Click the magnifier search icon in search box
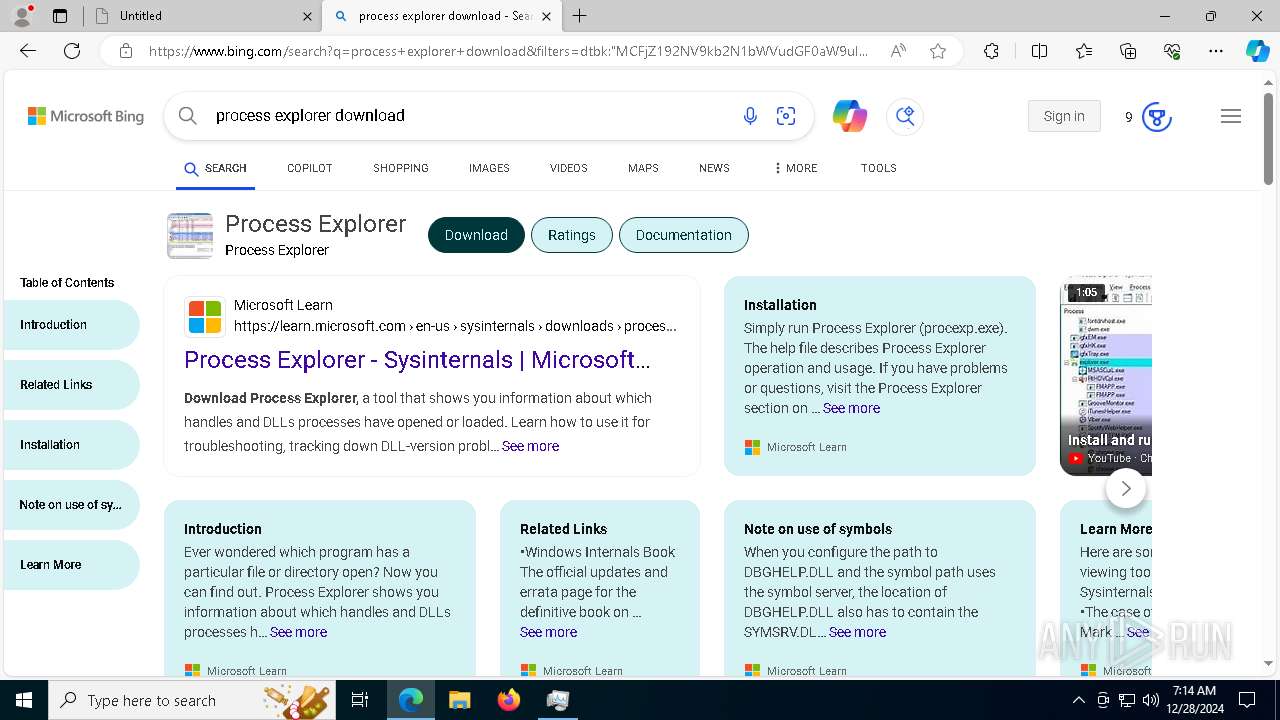 pos(188,116)
